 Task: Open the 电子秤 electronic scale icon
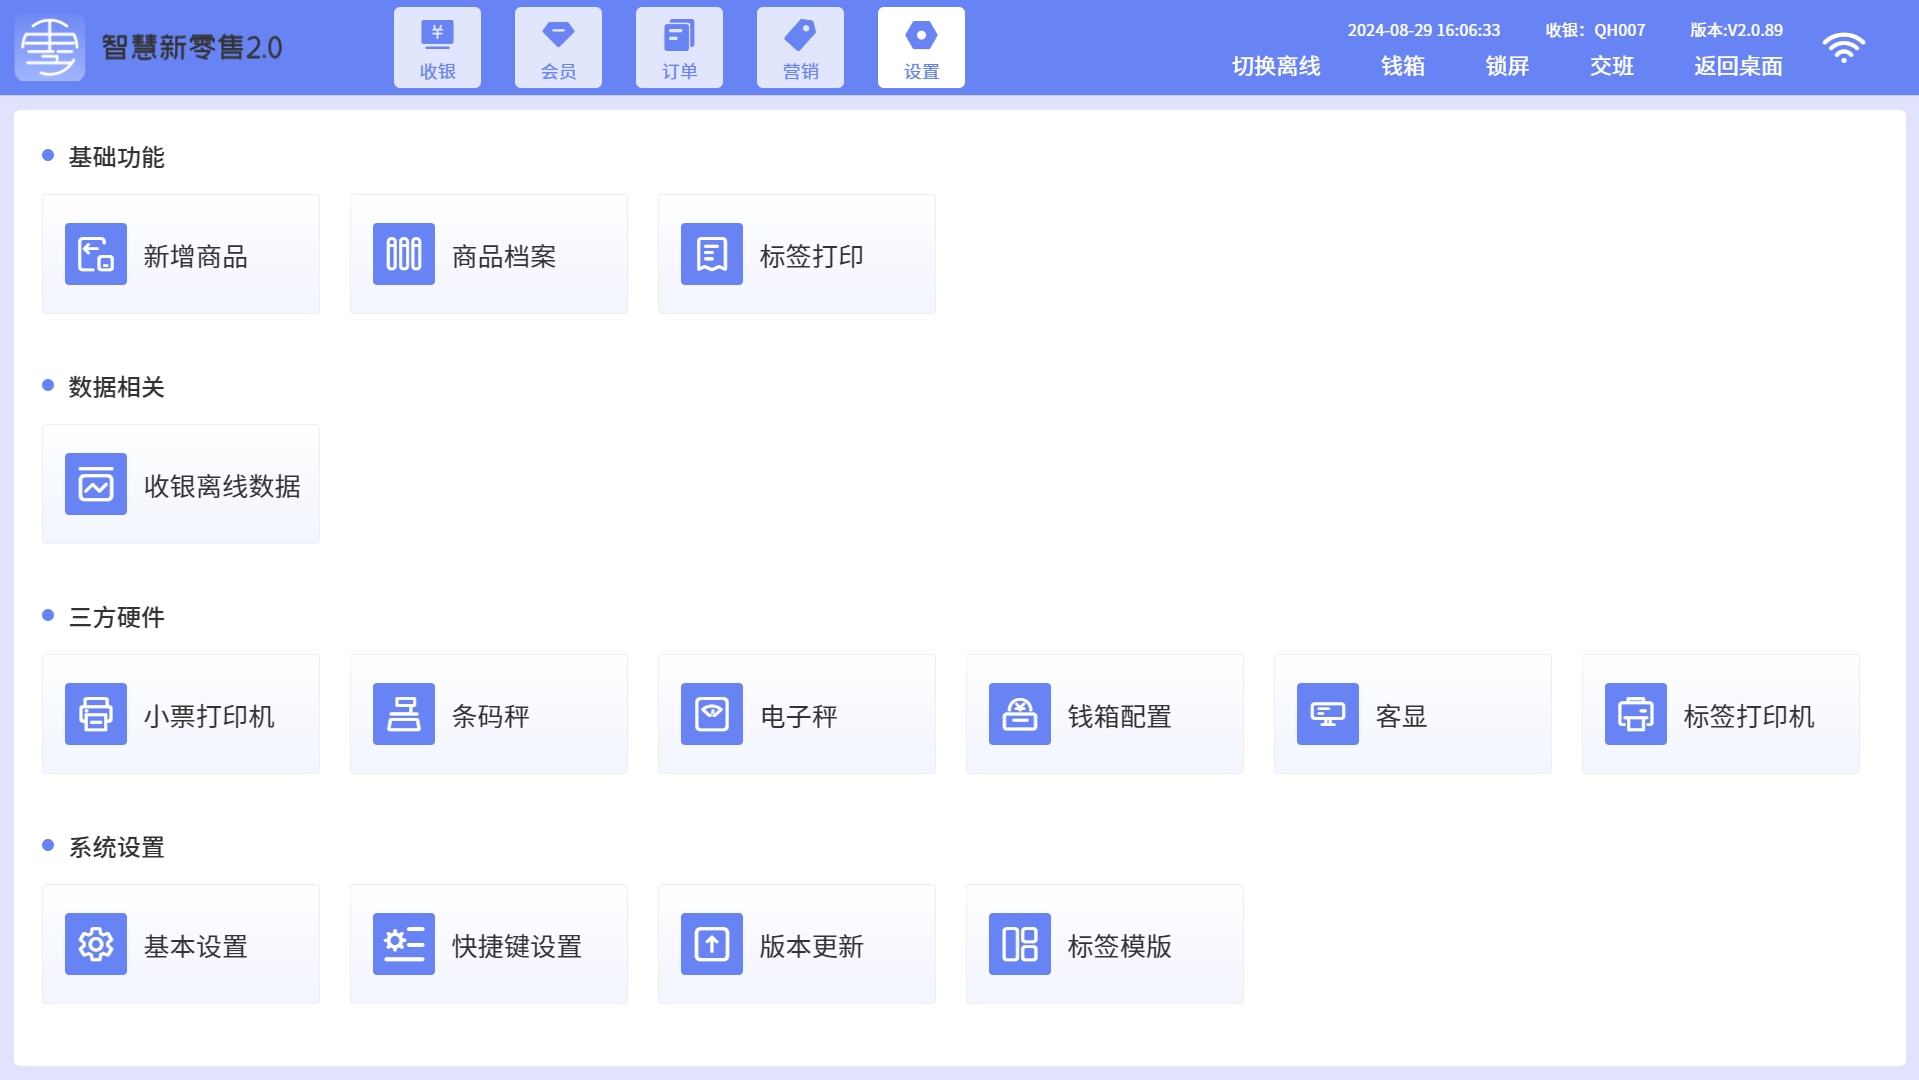point(712,714)
